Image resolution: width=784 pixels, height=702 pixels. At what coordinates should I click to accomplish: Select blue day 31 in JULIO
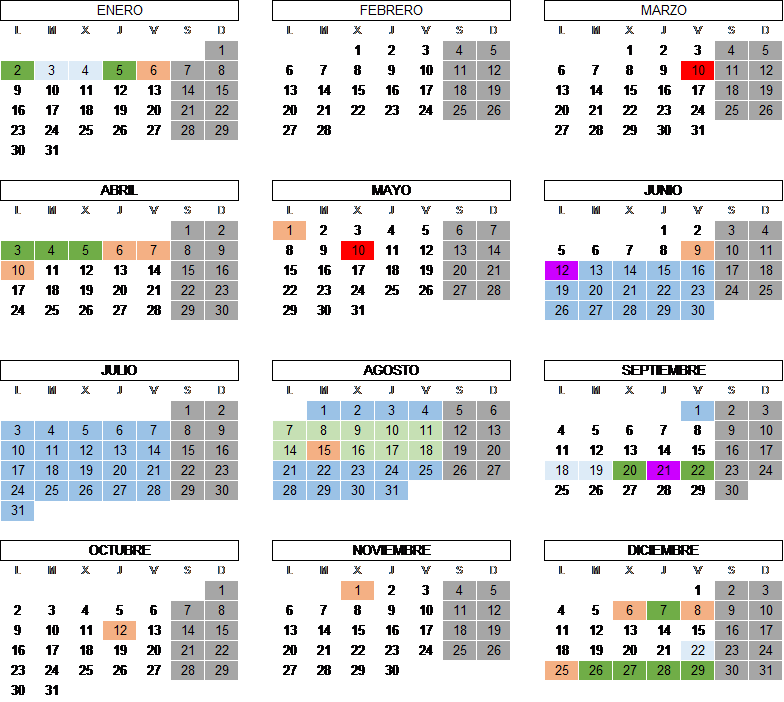point(18,510)
